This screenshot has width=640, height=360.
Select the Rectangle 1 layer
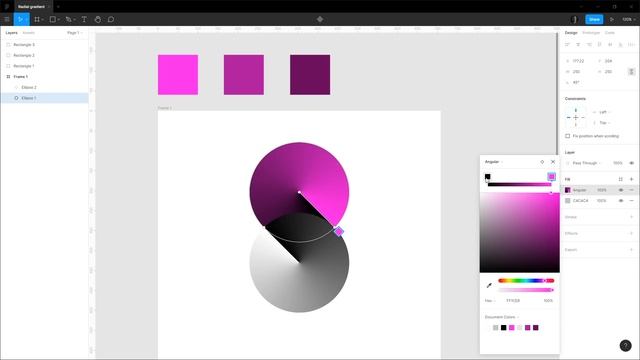click(44, 66)
